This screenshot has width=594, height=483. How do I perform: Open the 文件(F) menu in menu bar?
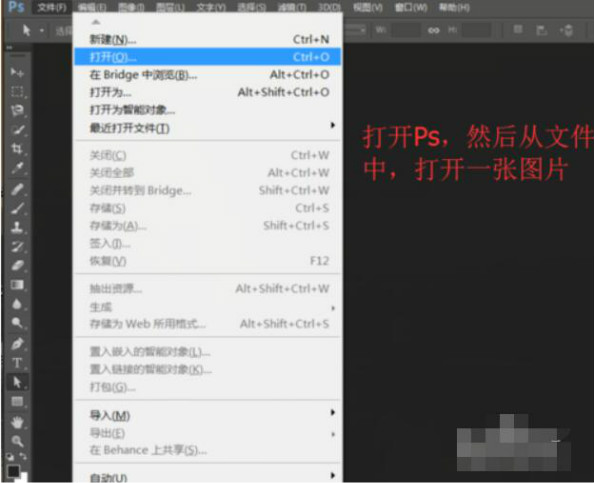[52, 7]
